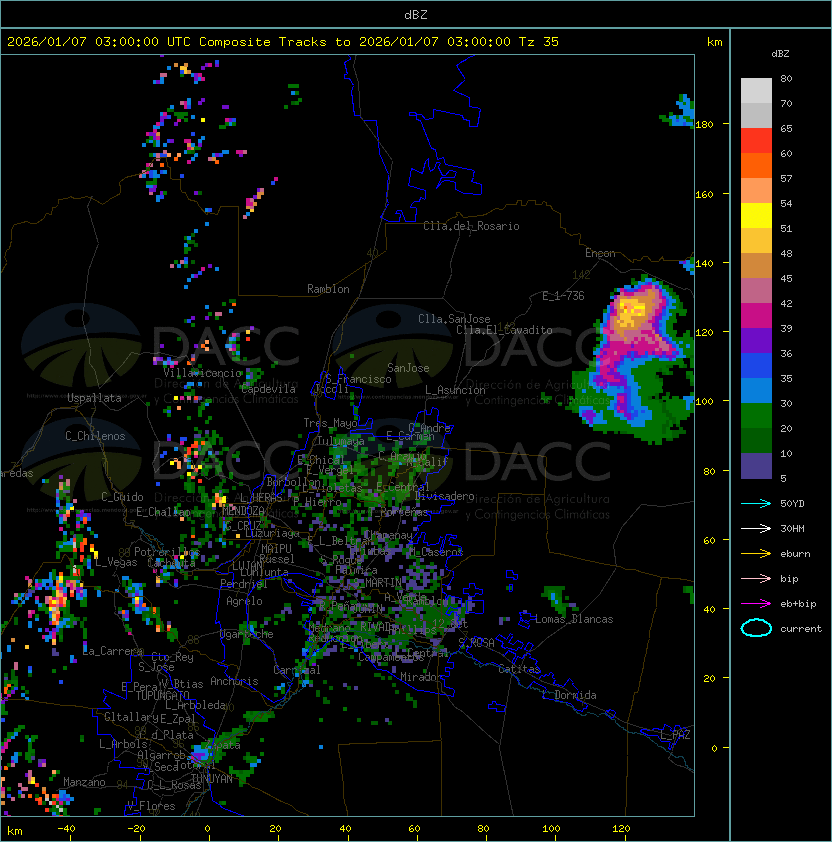Viewport: 832px width, 842px height.
Task: Click the 'E_1-736' map label
Action: coord(563,296)
